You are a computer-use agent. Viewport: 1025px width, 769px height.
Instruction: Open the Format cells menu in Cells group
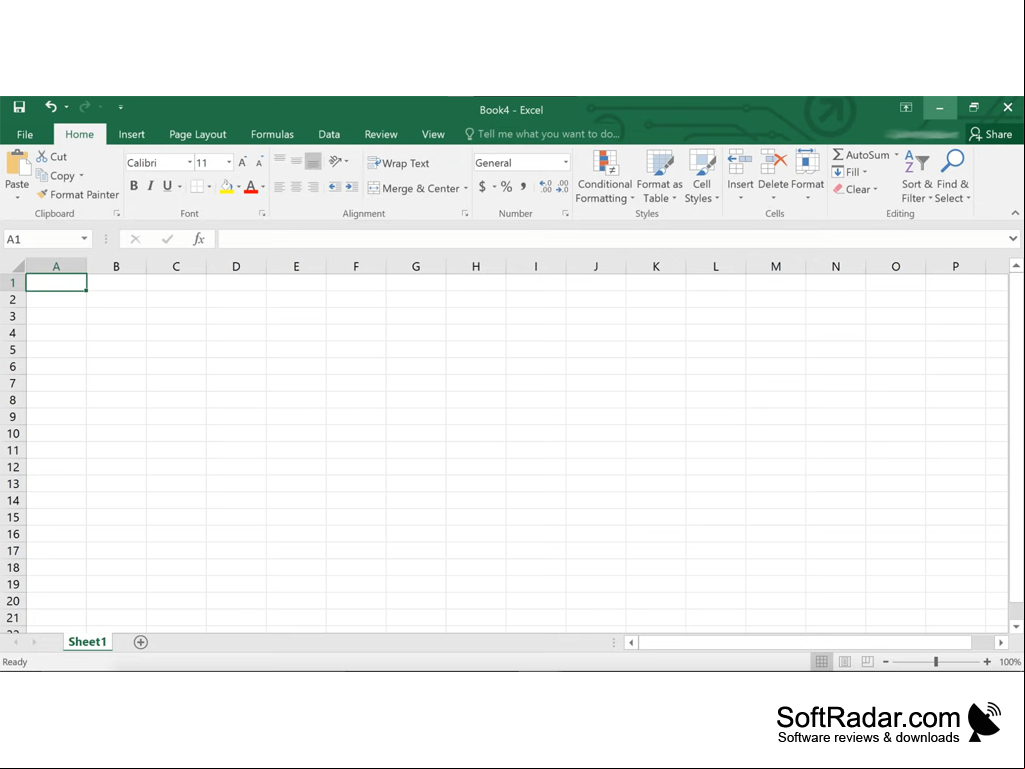[807, 175]
